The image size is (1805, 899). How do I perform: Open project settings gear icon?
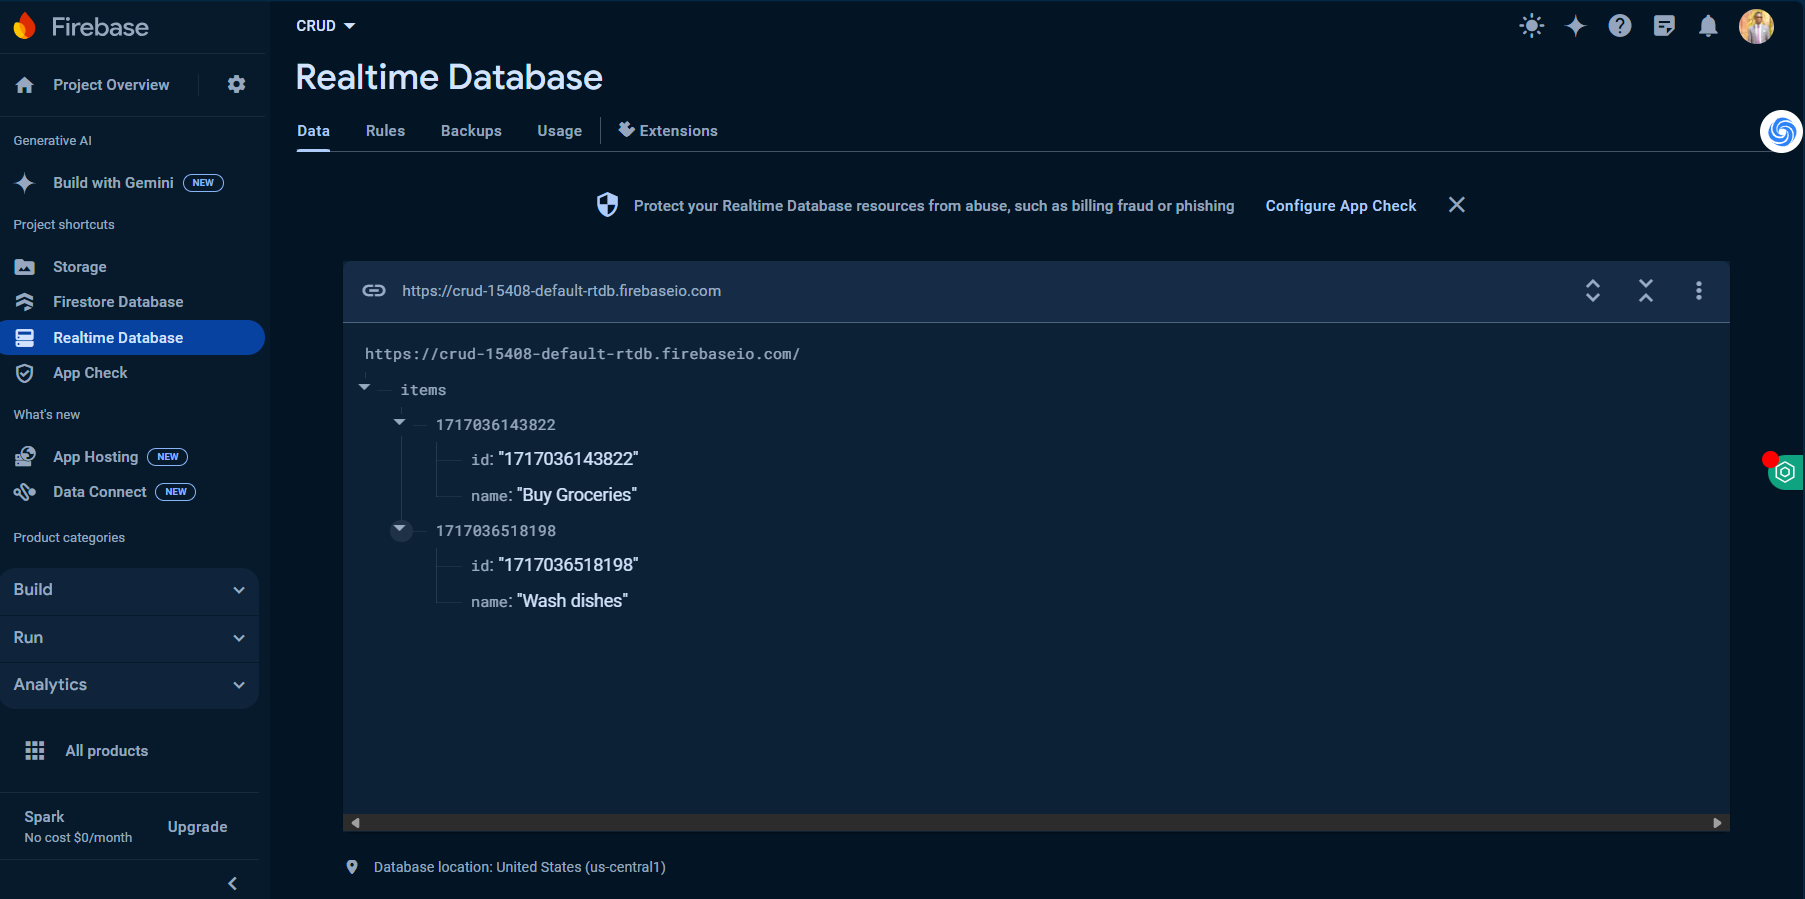click(x=236, y=84)
